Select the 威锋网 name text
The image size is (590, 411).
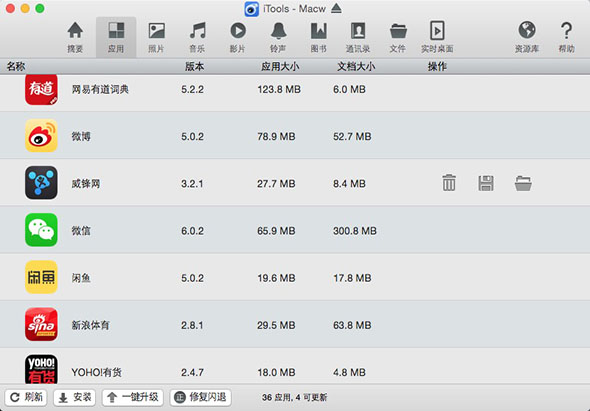[x=86, y=184]
